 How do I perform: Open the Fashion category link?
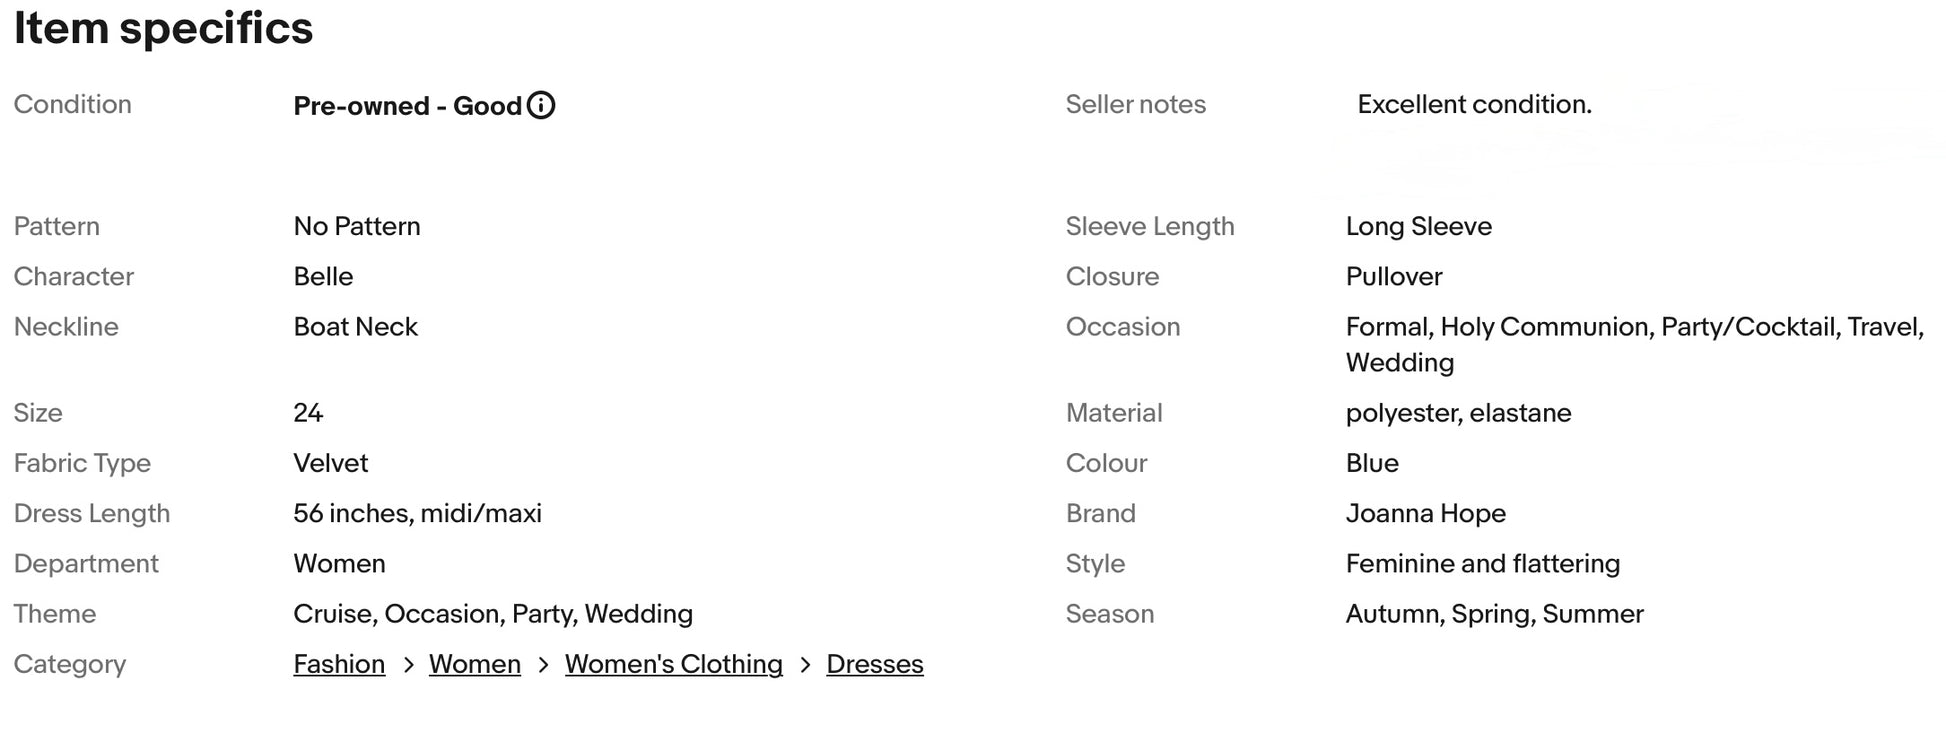(x=339, y=664)
